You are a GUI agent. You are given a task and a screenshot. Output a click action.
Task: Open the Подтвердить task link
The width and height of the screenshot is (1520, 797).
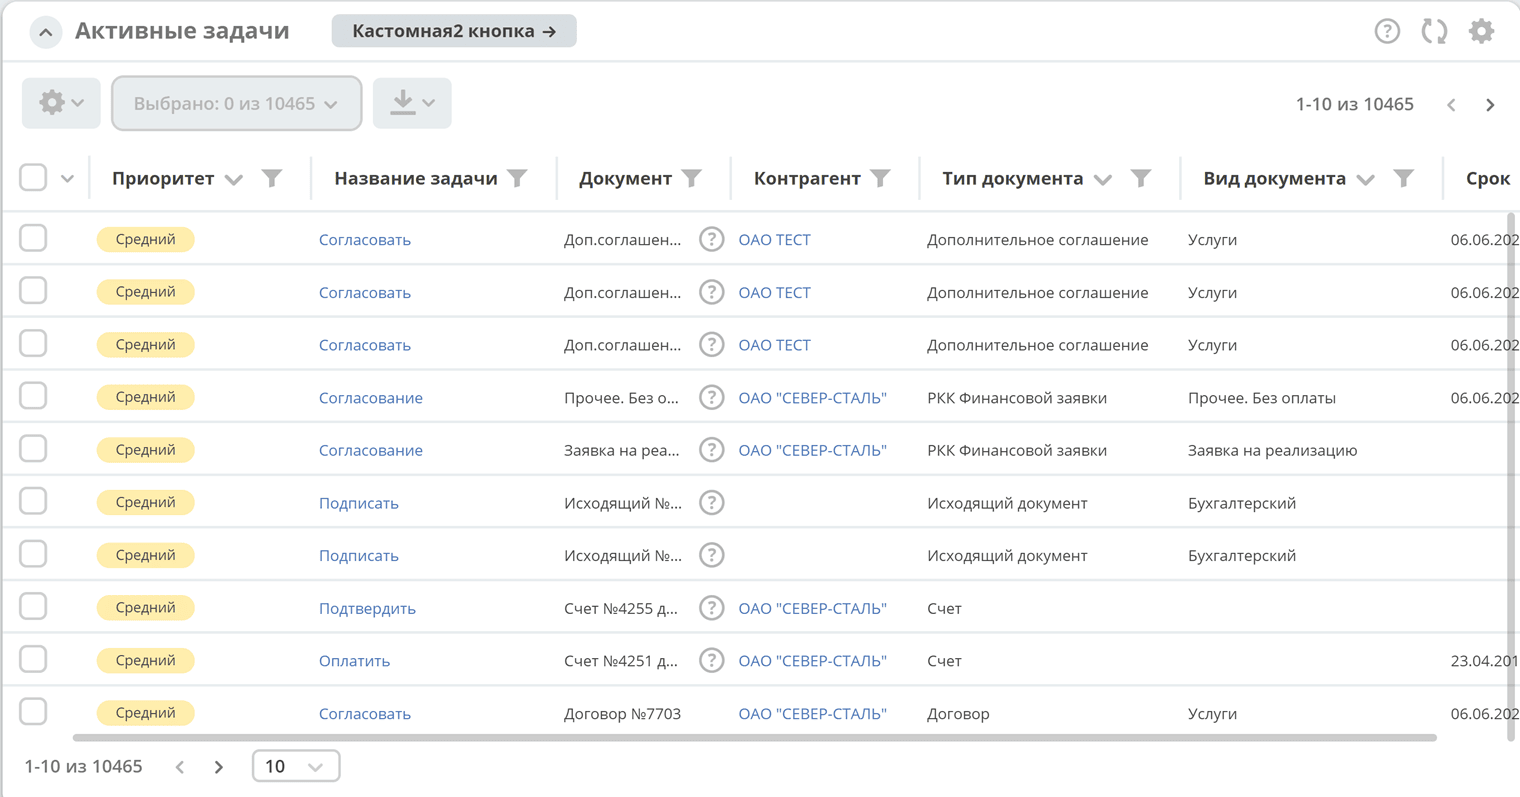coord(367,608)
